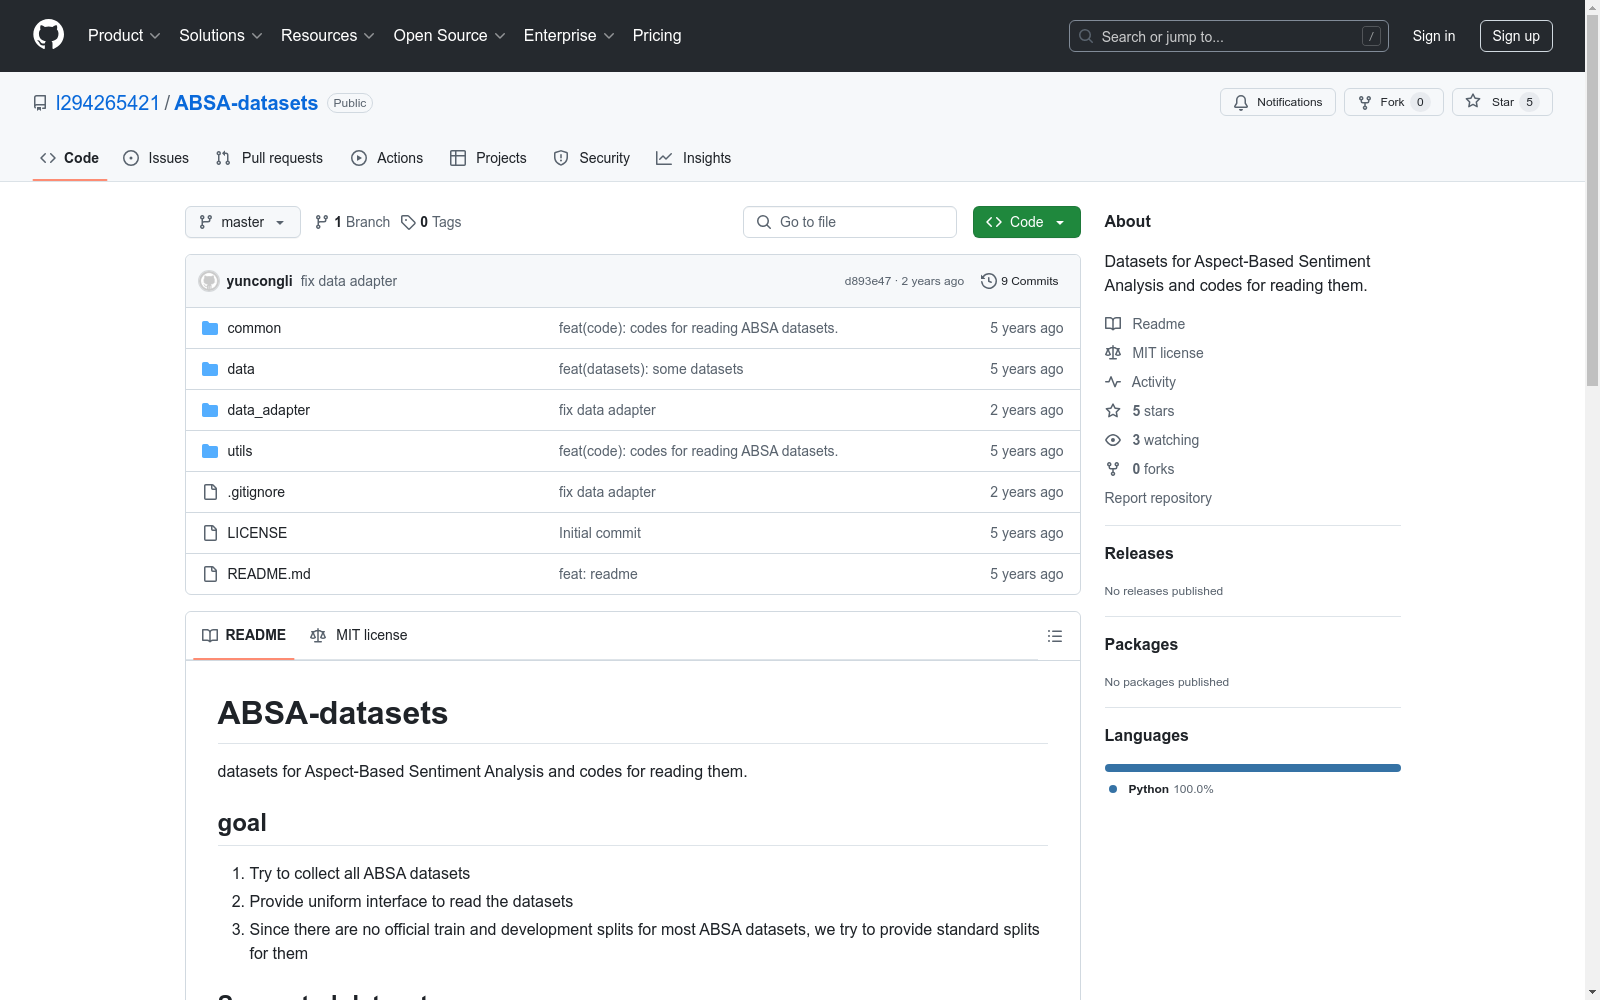This screenshot has width=1600, height=1000.
Task: Open the Releases heading link
Action: click(x=1139, y=553)
